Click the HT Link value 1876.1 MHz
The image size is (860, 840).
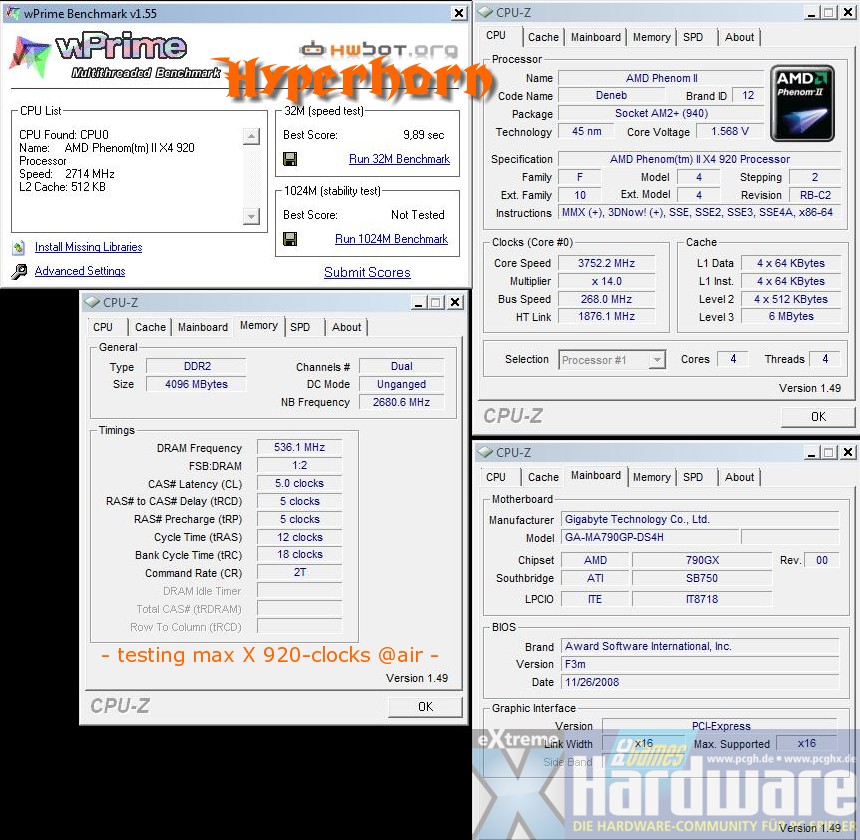coord(606,316)
